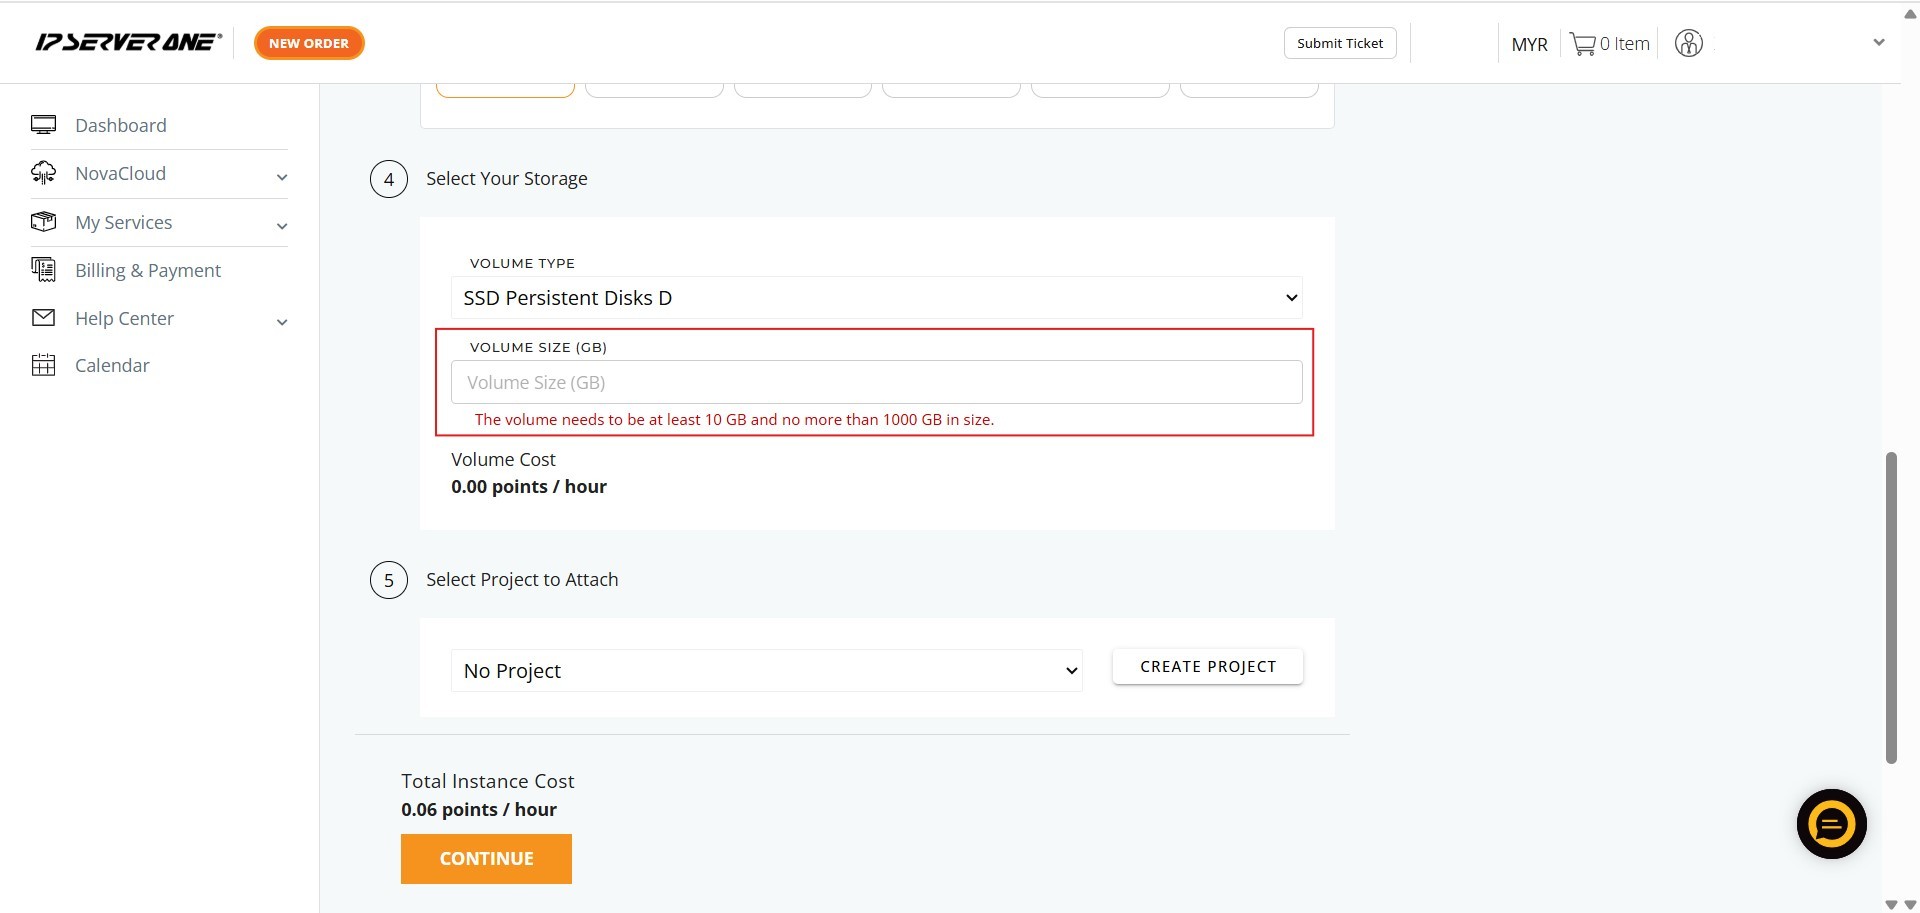Open the shopping cart icon
The height and width of the screenshot is (913, 1920).
[1582, 44]
